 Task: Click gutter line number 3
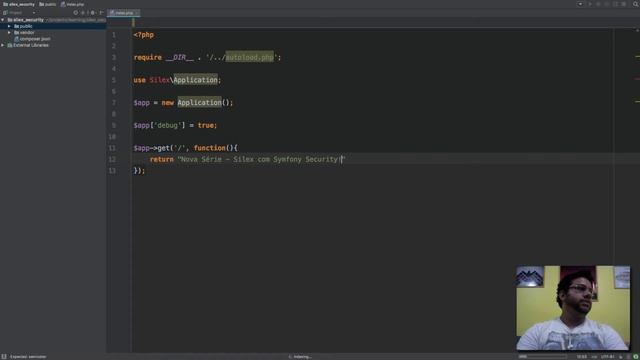114,58
